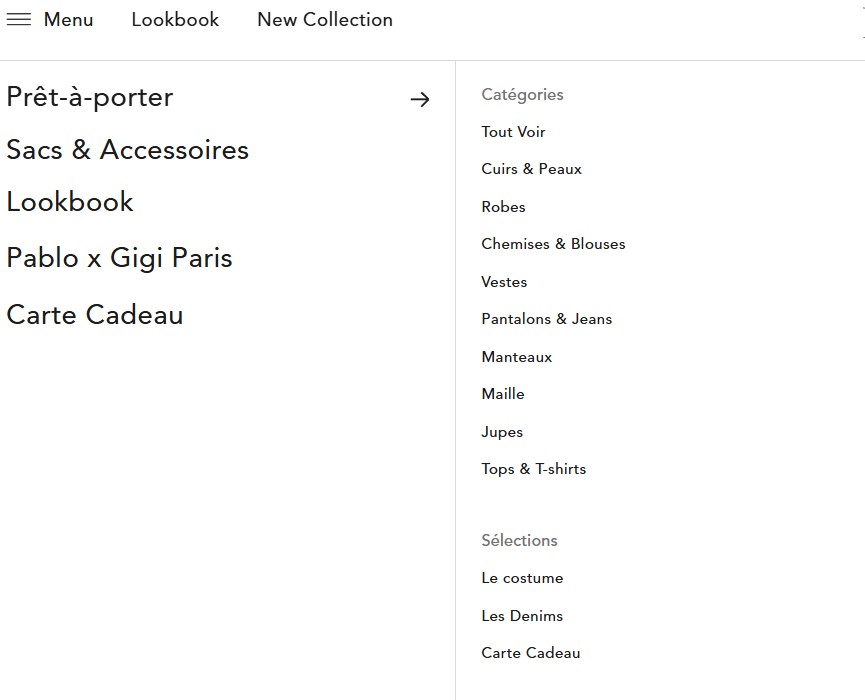Open Chemises & Blouses category
Viewport: 865px width, 700px height.
[553, 244]
